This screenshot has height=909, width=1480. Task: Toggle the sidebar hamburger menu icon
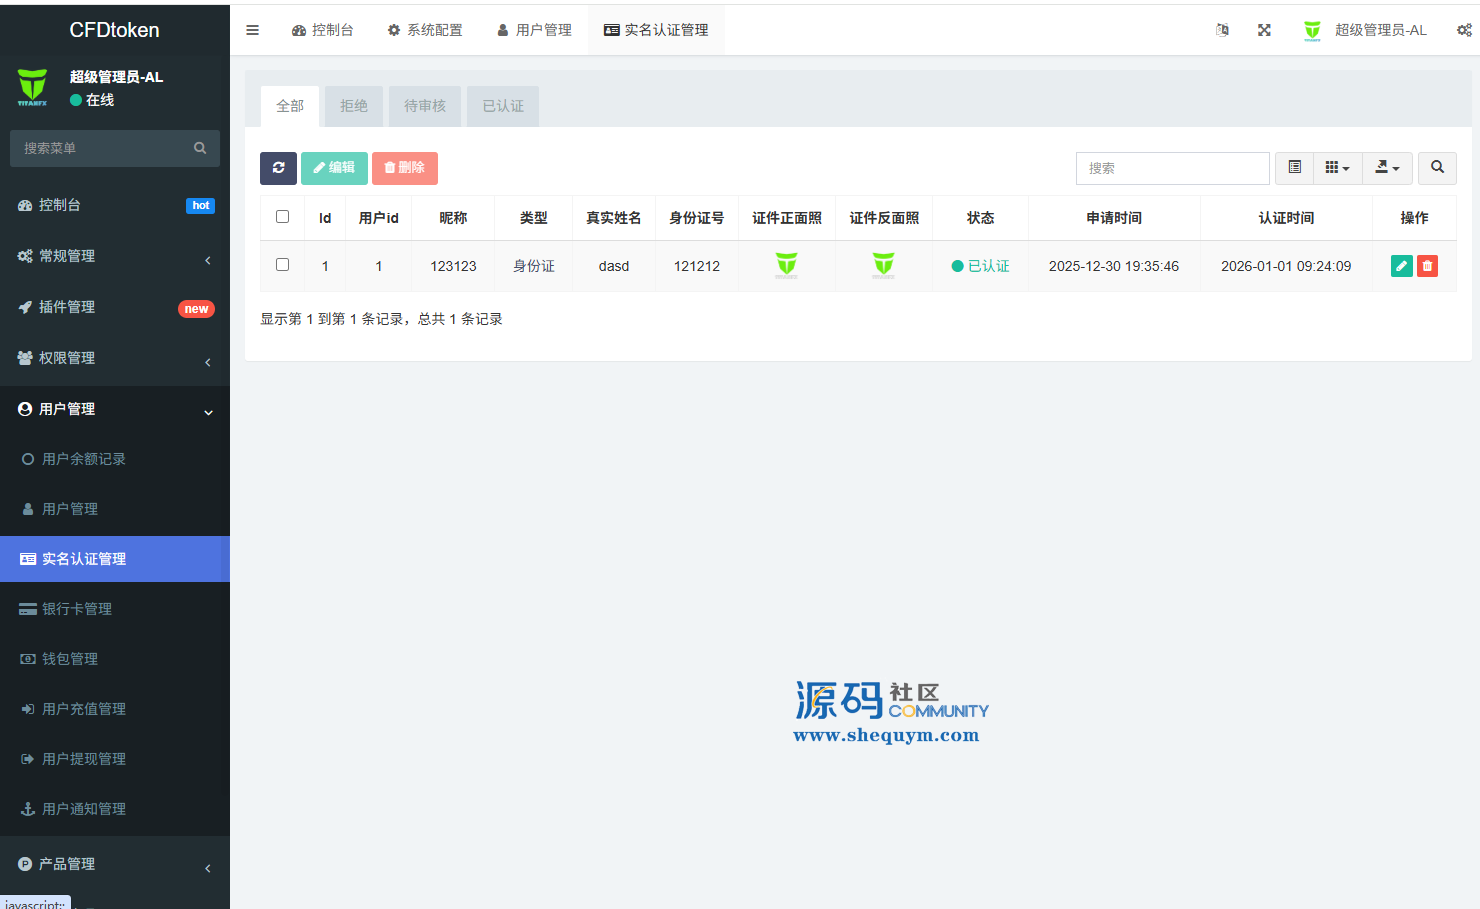point(252,30)
